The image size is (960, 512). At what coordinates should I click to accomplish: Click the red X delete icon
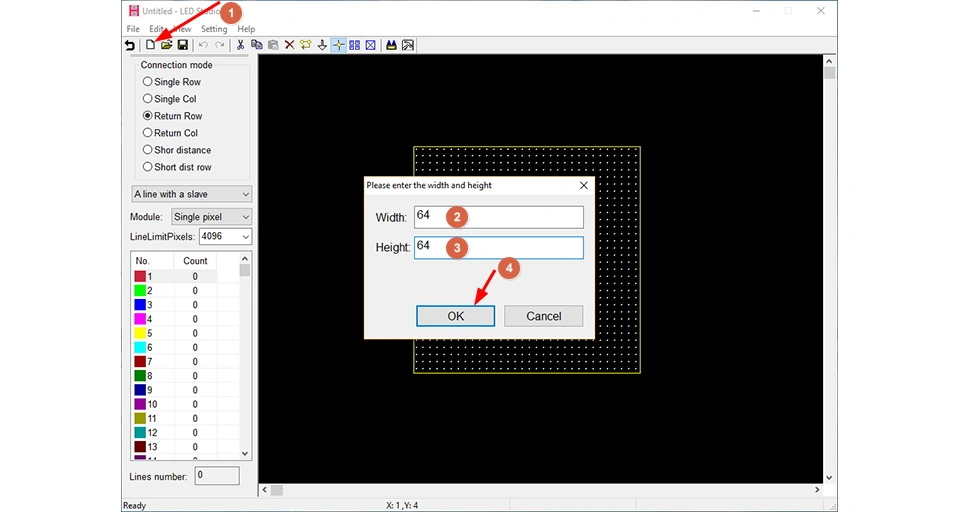click(x=290, y=45)
